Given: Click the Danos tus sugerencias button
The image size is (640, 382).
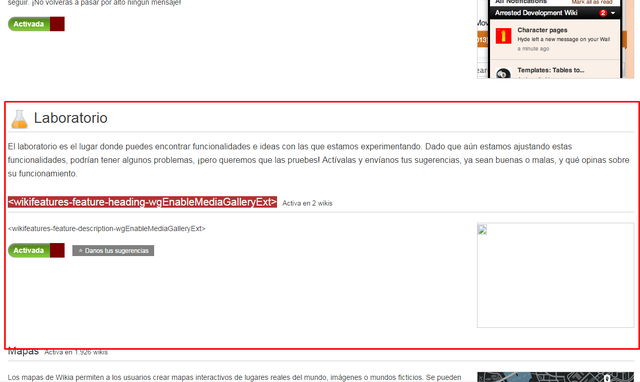Looking at the screenshot, I should point(113,251).
